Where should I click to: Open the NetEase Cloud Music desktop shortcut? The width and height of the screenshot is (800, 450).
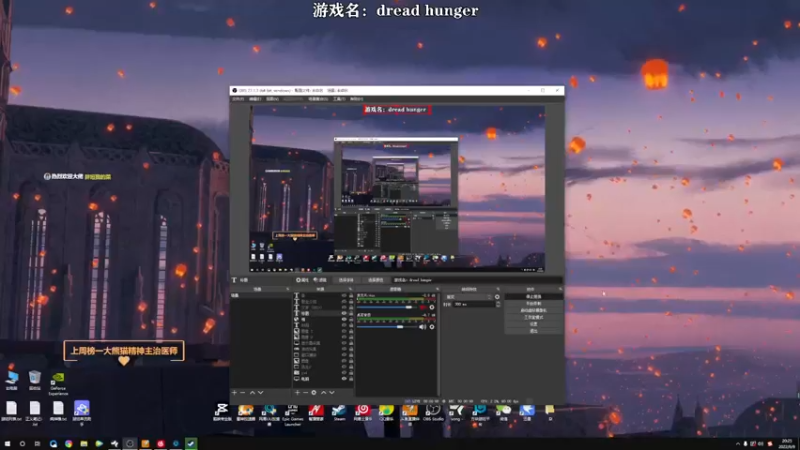363,412
